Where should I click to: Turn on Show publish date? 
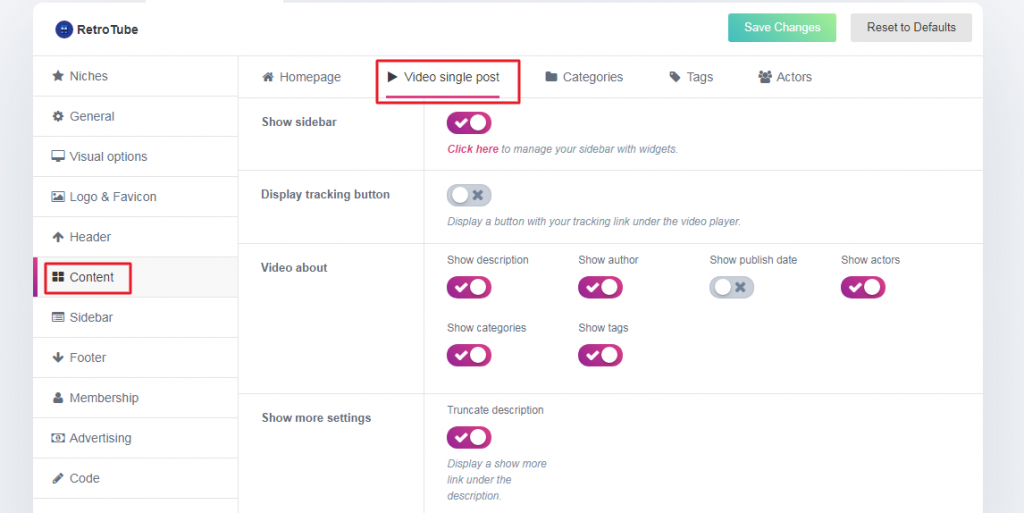click(x=731, y=287)
